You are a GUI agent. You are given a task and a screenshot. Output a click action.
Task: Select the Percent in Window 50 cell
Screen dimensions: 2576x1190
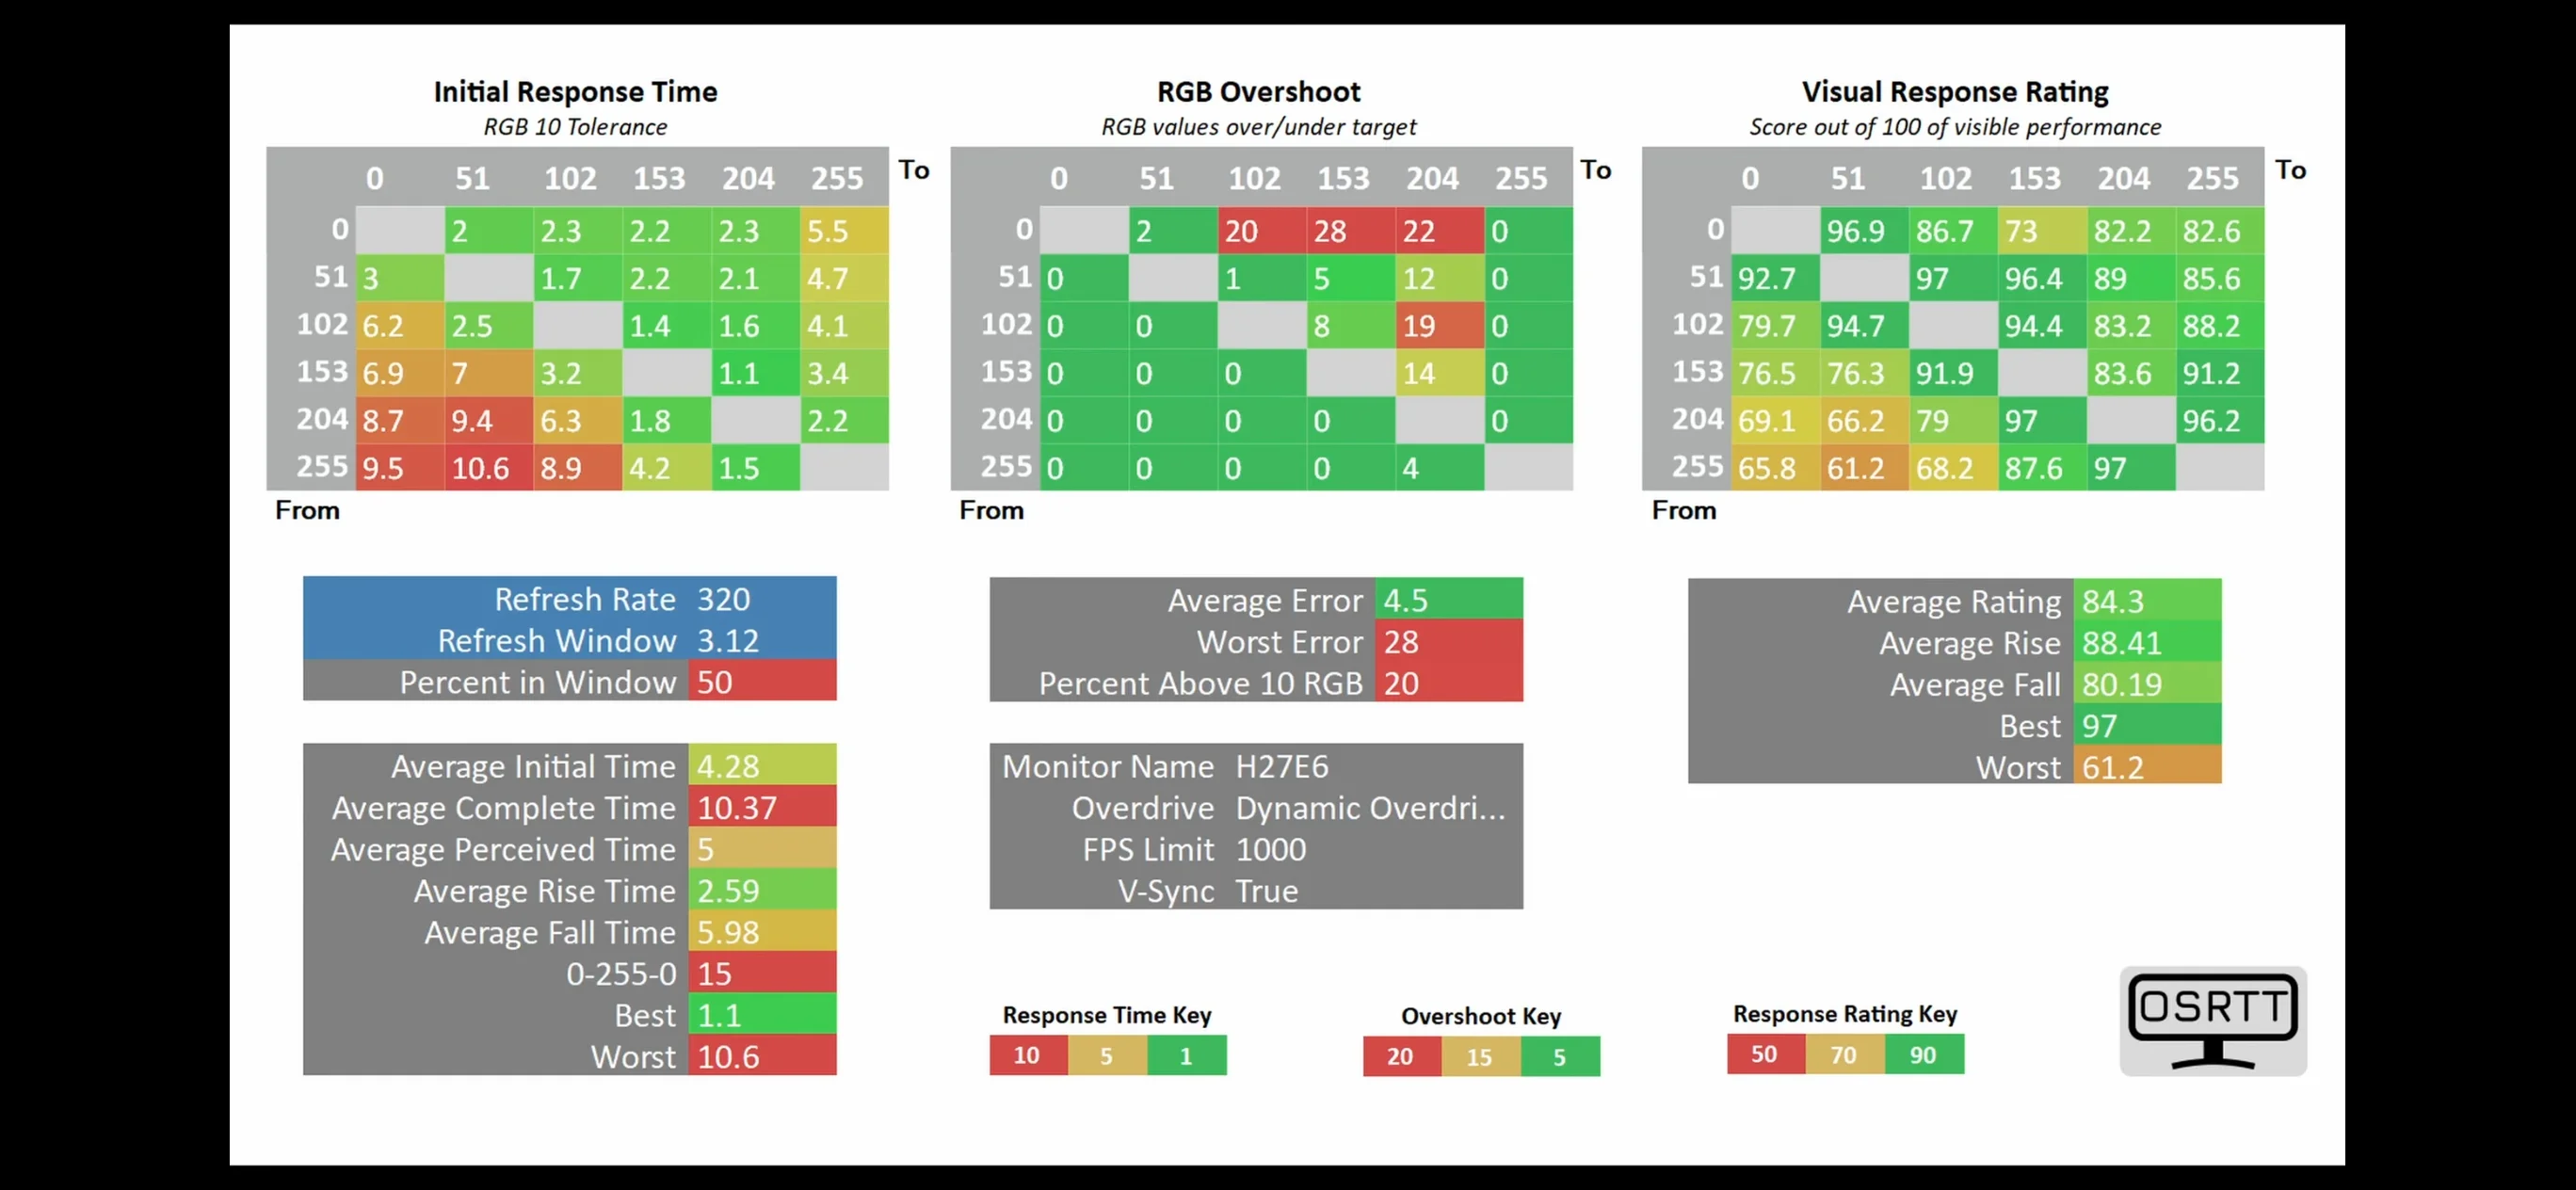point(762,681)
